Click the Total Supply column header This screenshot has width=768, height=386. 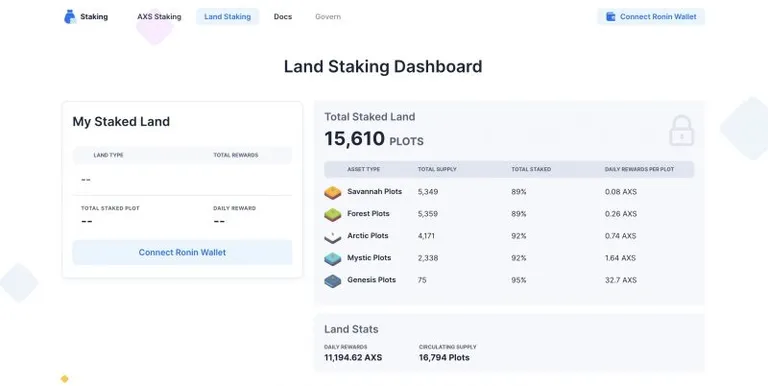tap(437, 169)
